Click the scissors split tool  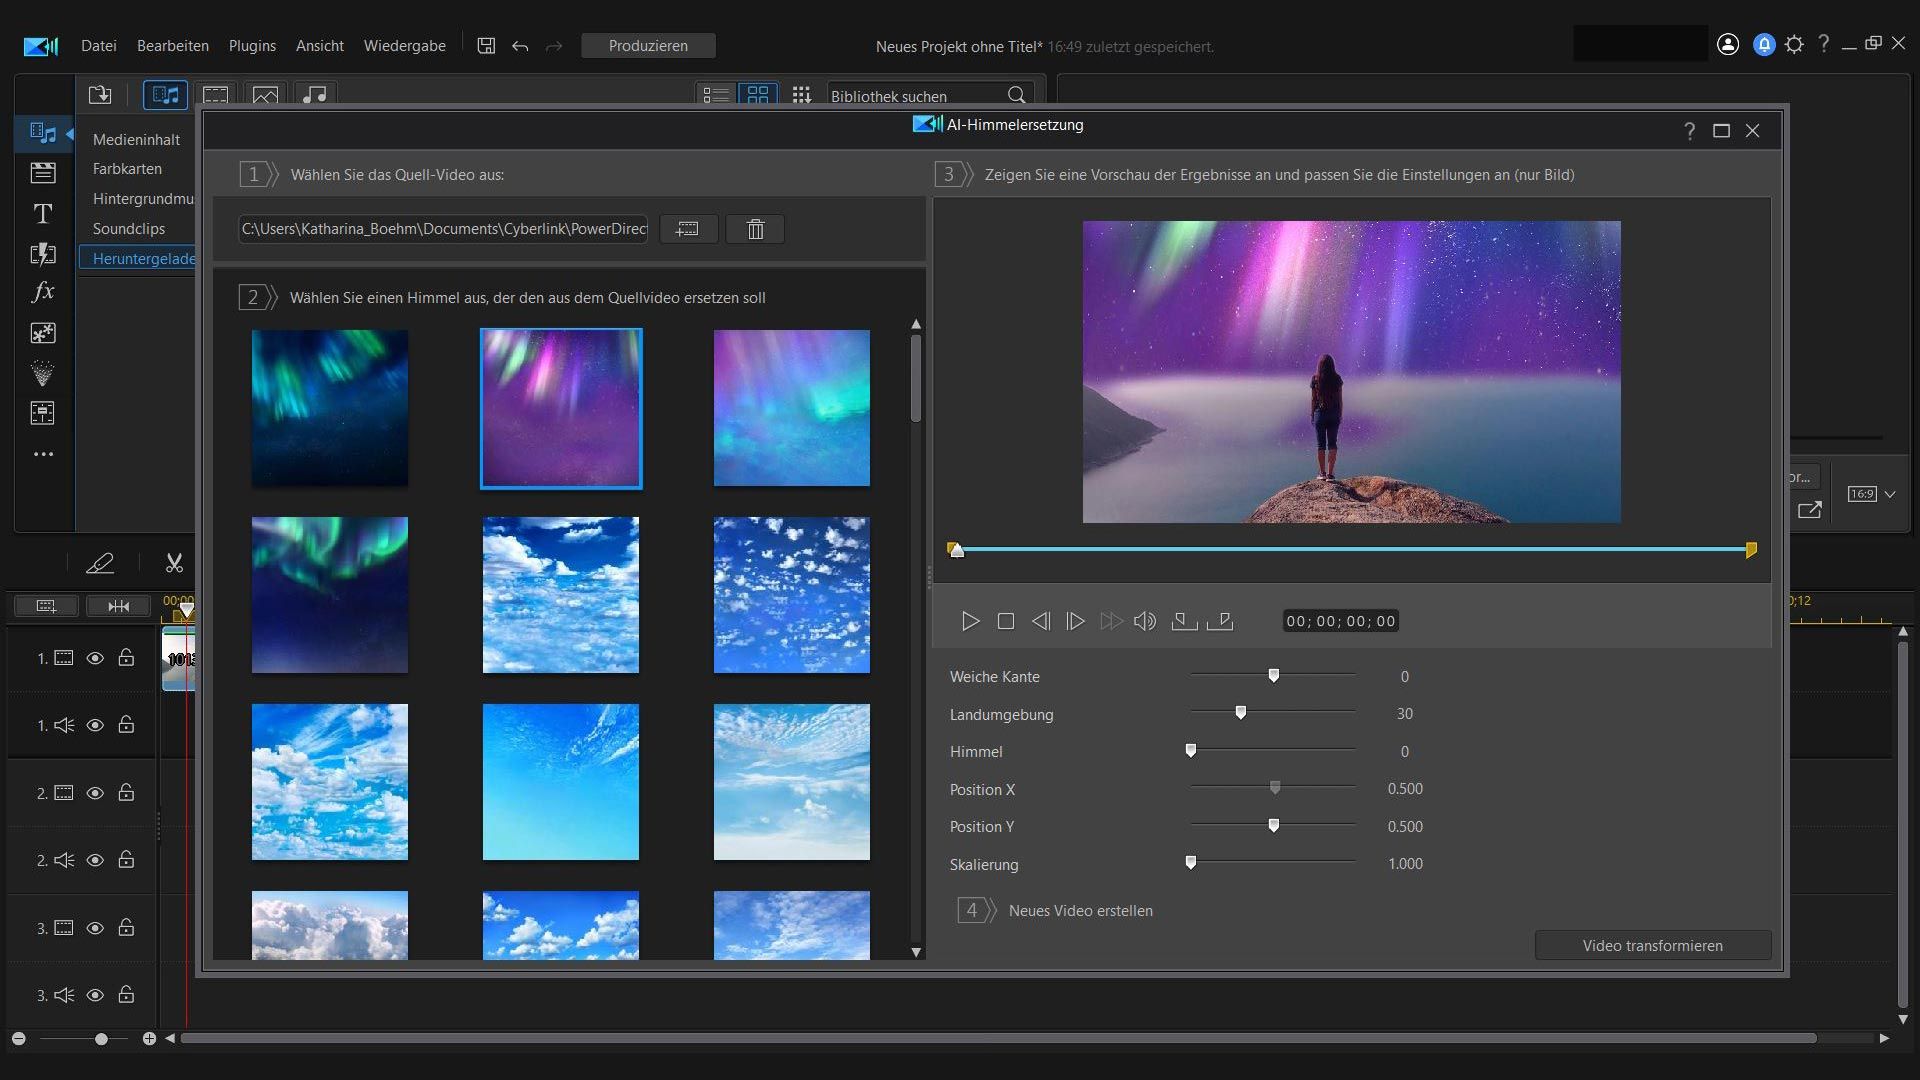click(x=174, y=563)
